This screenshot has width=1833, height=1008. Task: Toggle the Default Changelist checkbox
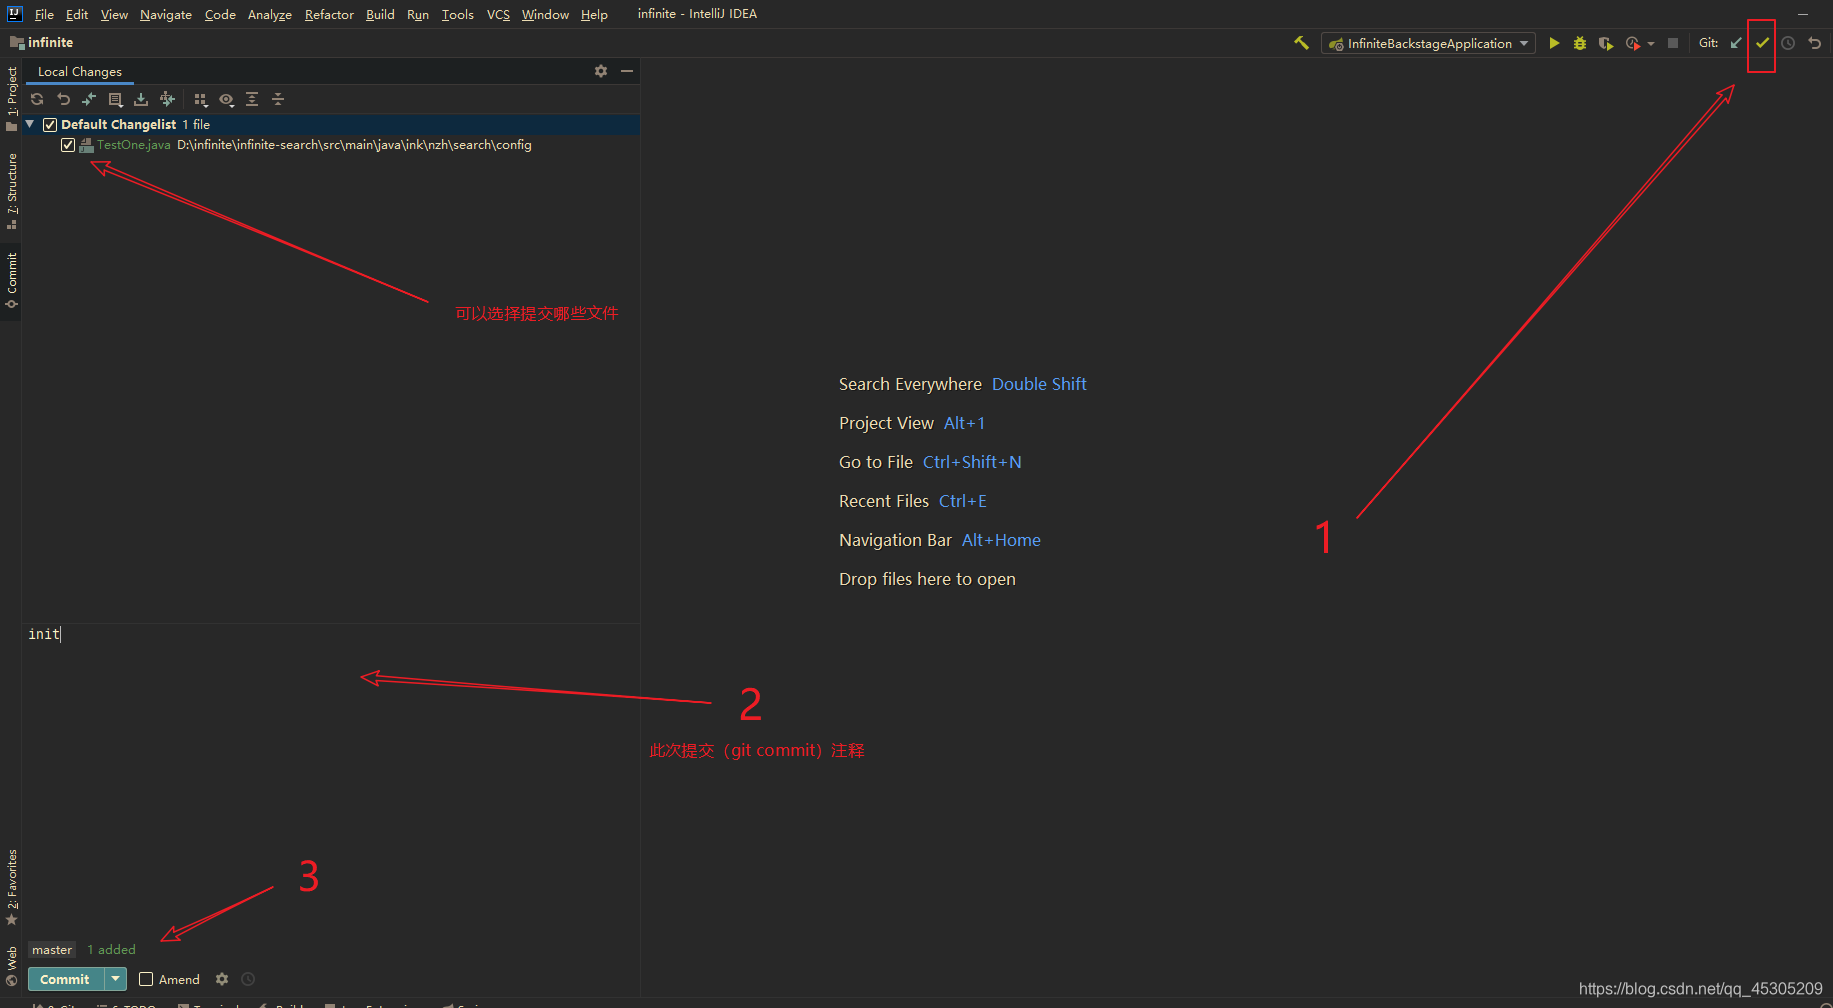[50, 125]
